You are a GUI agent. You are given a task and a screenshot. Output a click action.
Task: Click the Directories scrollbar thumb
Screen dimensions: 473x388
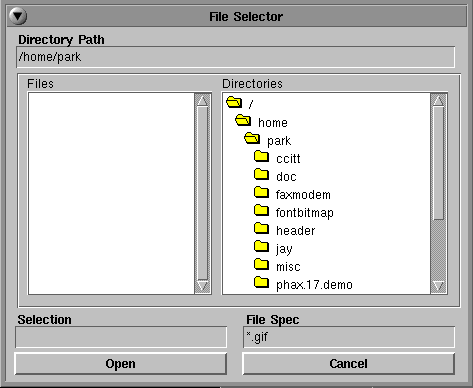[x=439, y=163]
